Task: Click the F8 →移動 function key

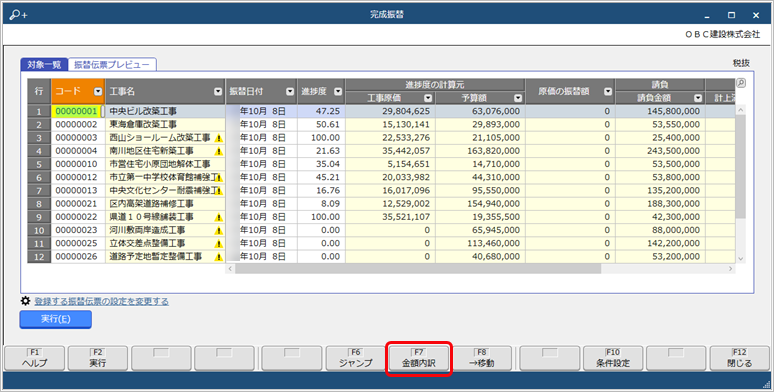Action: click(x=482, y=358)
